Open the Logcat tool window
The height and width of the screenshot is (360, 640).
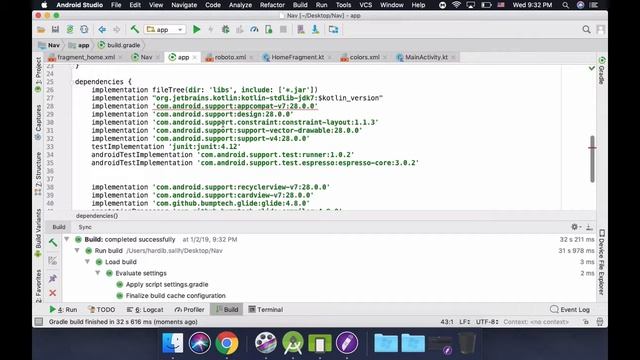point(145,309)
